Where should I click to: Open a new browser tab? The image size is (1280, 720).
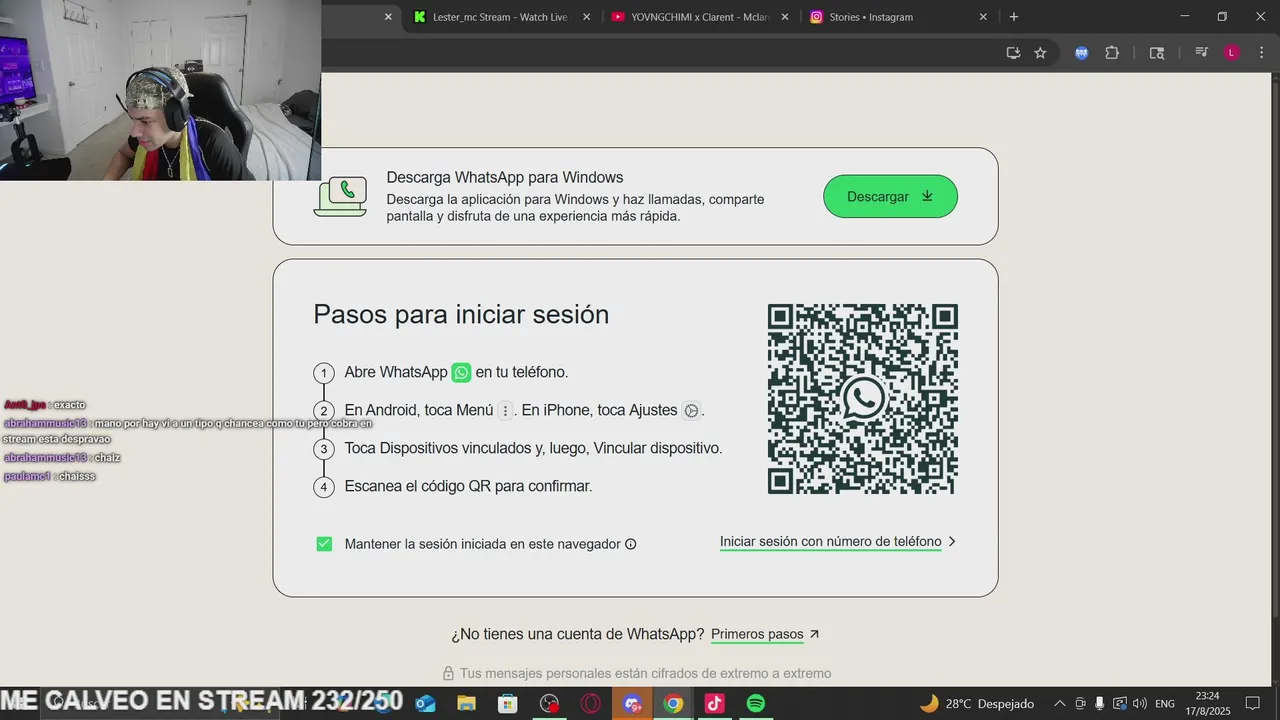pyautogui.click(x=1014, y=17)
